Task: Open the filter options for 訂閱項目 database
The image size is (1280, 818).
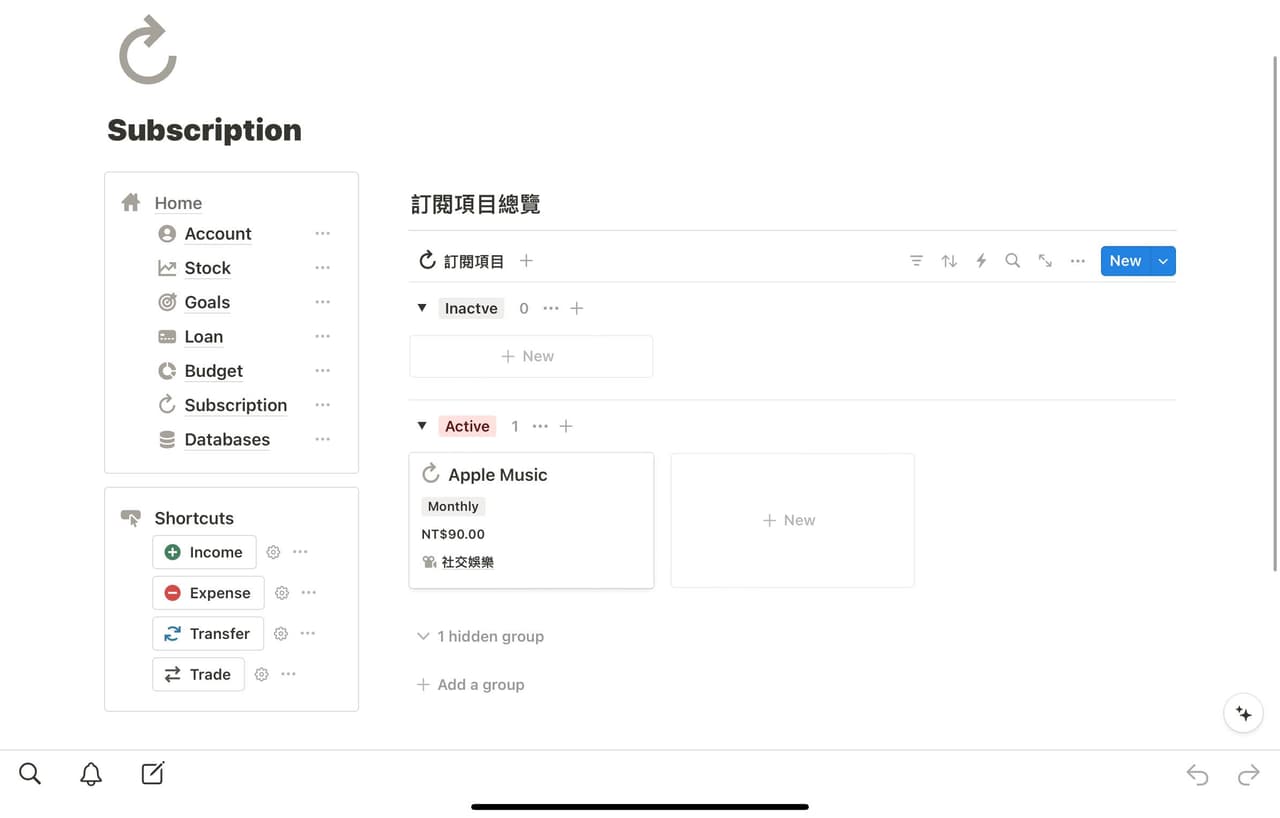Action: pos(916,260)
